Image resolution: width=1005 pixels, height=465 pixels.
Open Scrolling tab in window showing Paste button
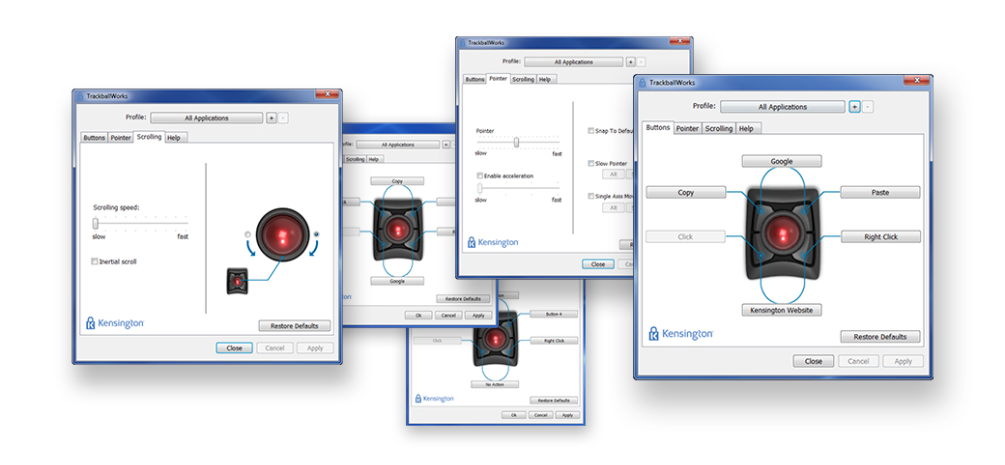718,129
